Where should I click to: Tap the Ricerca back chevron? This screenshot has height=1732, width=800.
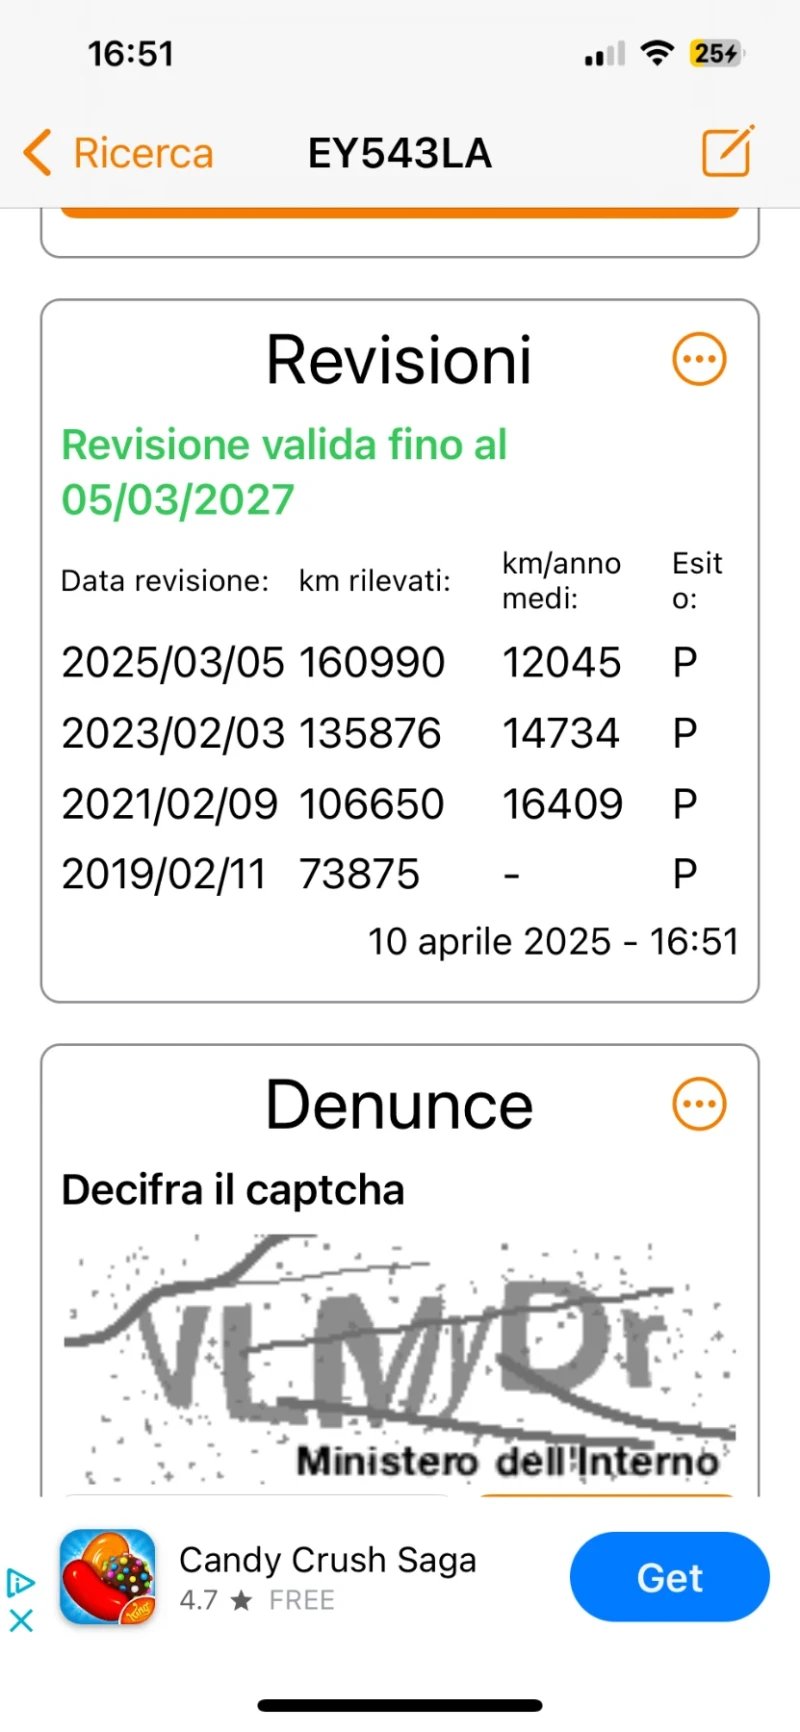[x=37, y=153]
